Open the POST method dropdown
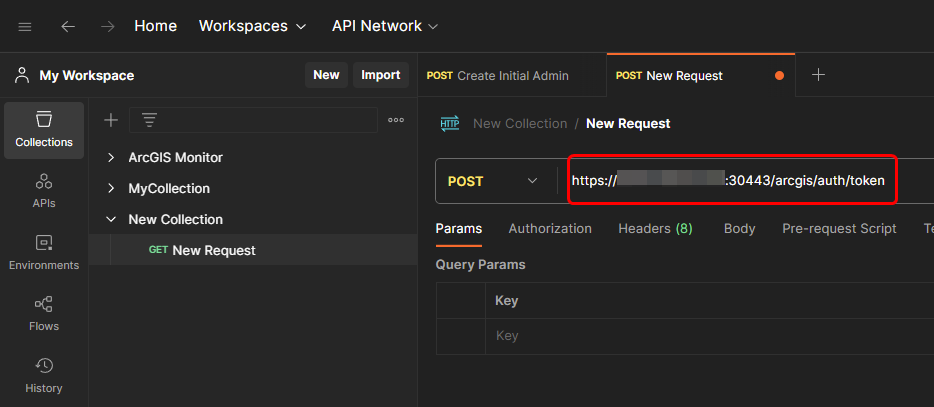Viewport: 934px width, 407px height. (x=494, y=181)
